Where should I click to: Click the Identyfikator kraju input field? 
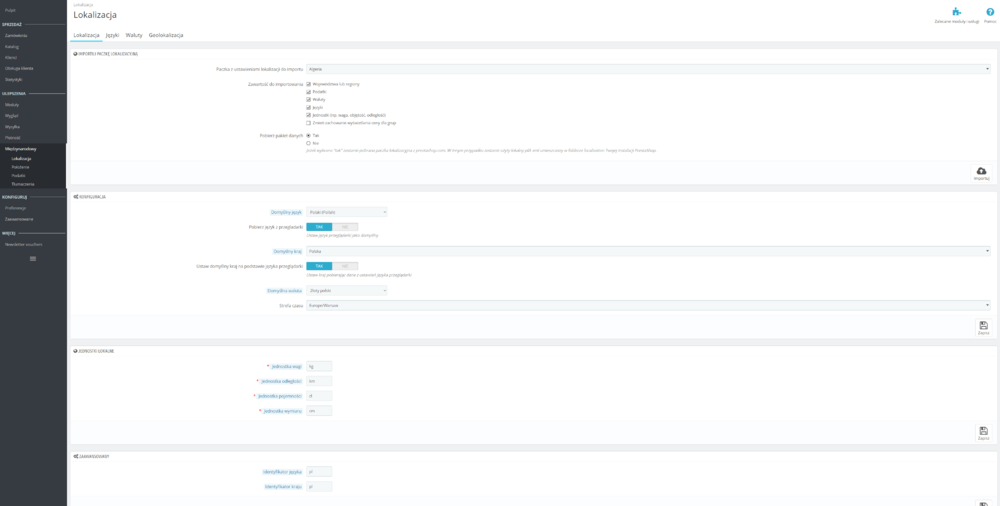click(x=320, y=486)
